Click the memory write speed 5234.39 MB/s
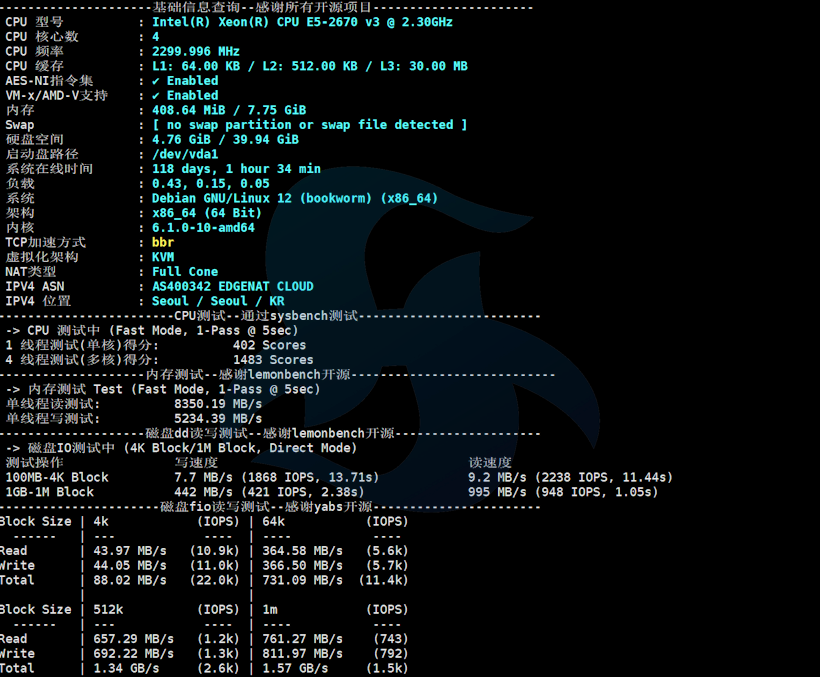 click(x=218, y=419)
